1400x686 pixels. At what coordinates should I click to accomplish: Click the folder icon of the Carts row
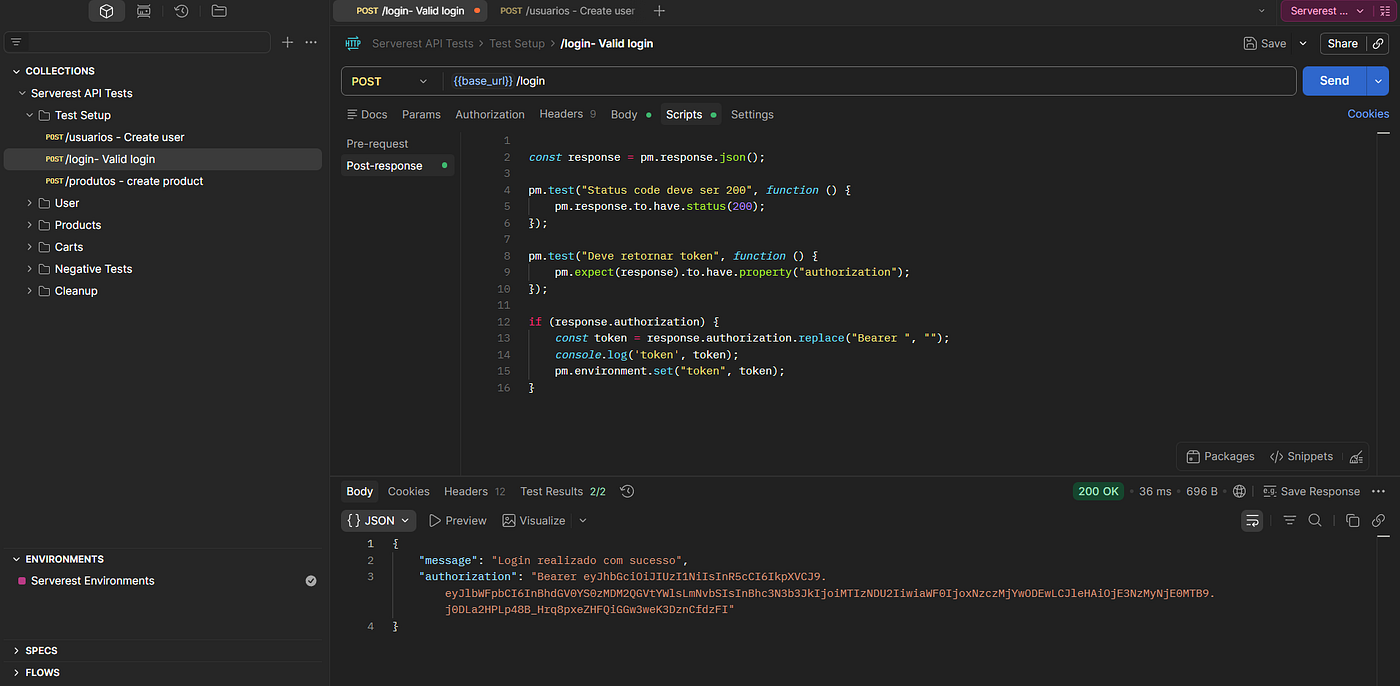(x=44, y=247)
